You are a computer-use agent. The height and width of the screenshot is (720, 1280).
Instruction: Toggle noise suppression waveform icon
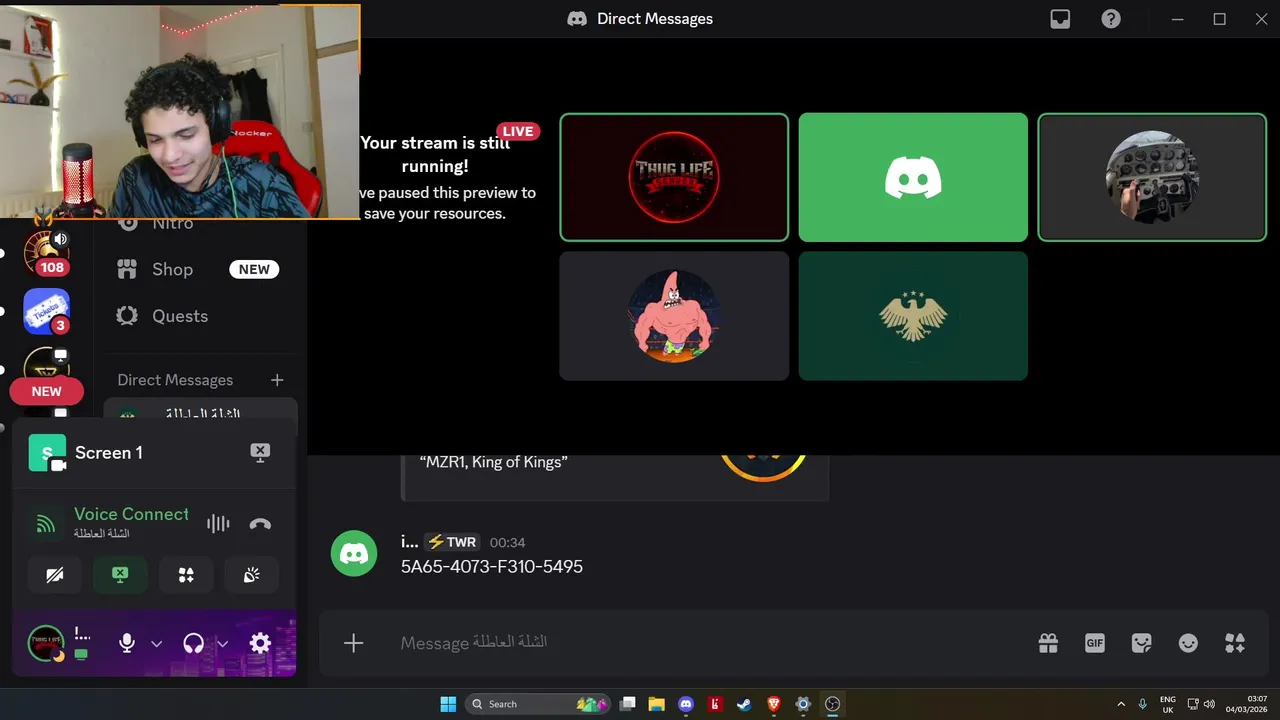click(217, 523)
